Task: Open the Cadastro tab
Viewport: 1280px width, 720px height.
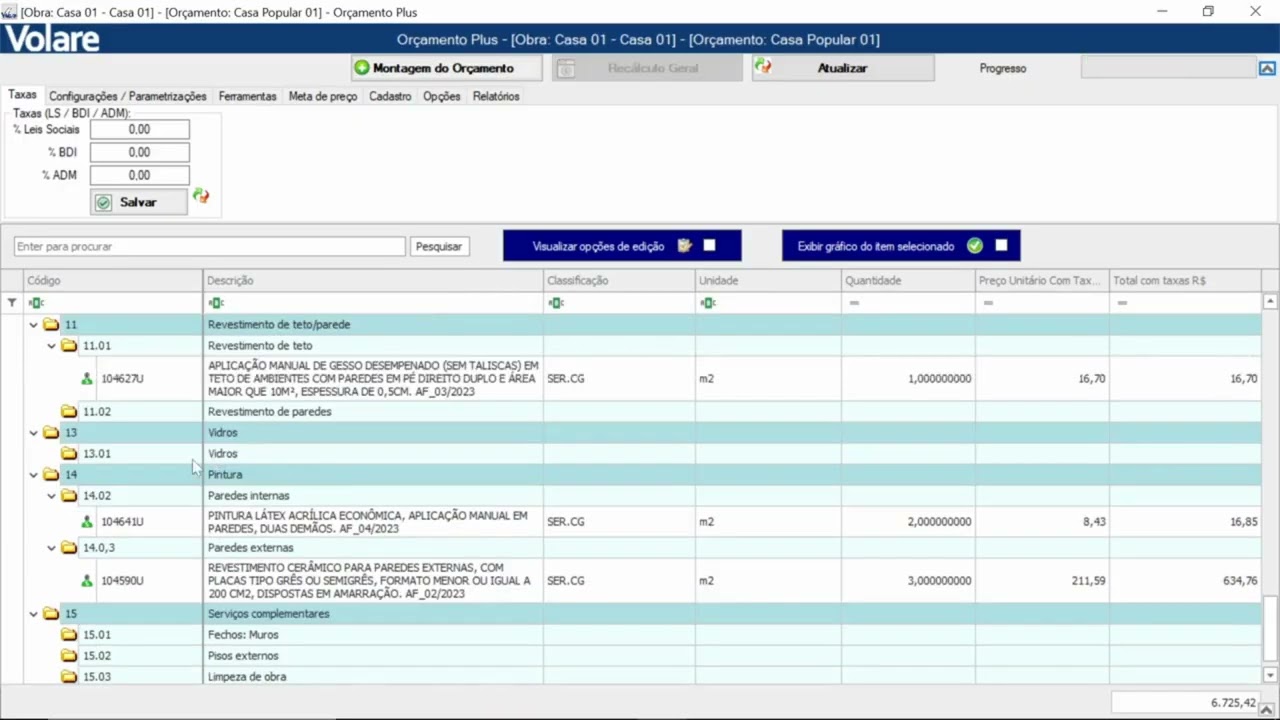Action: click(390, 96)
